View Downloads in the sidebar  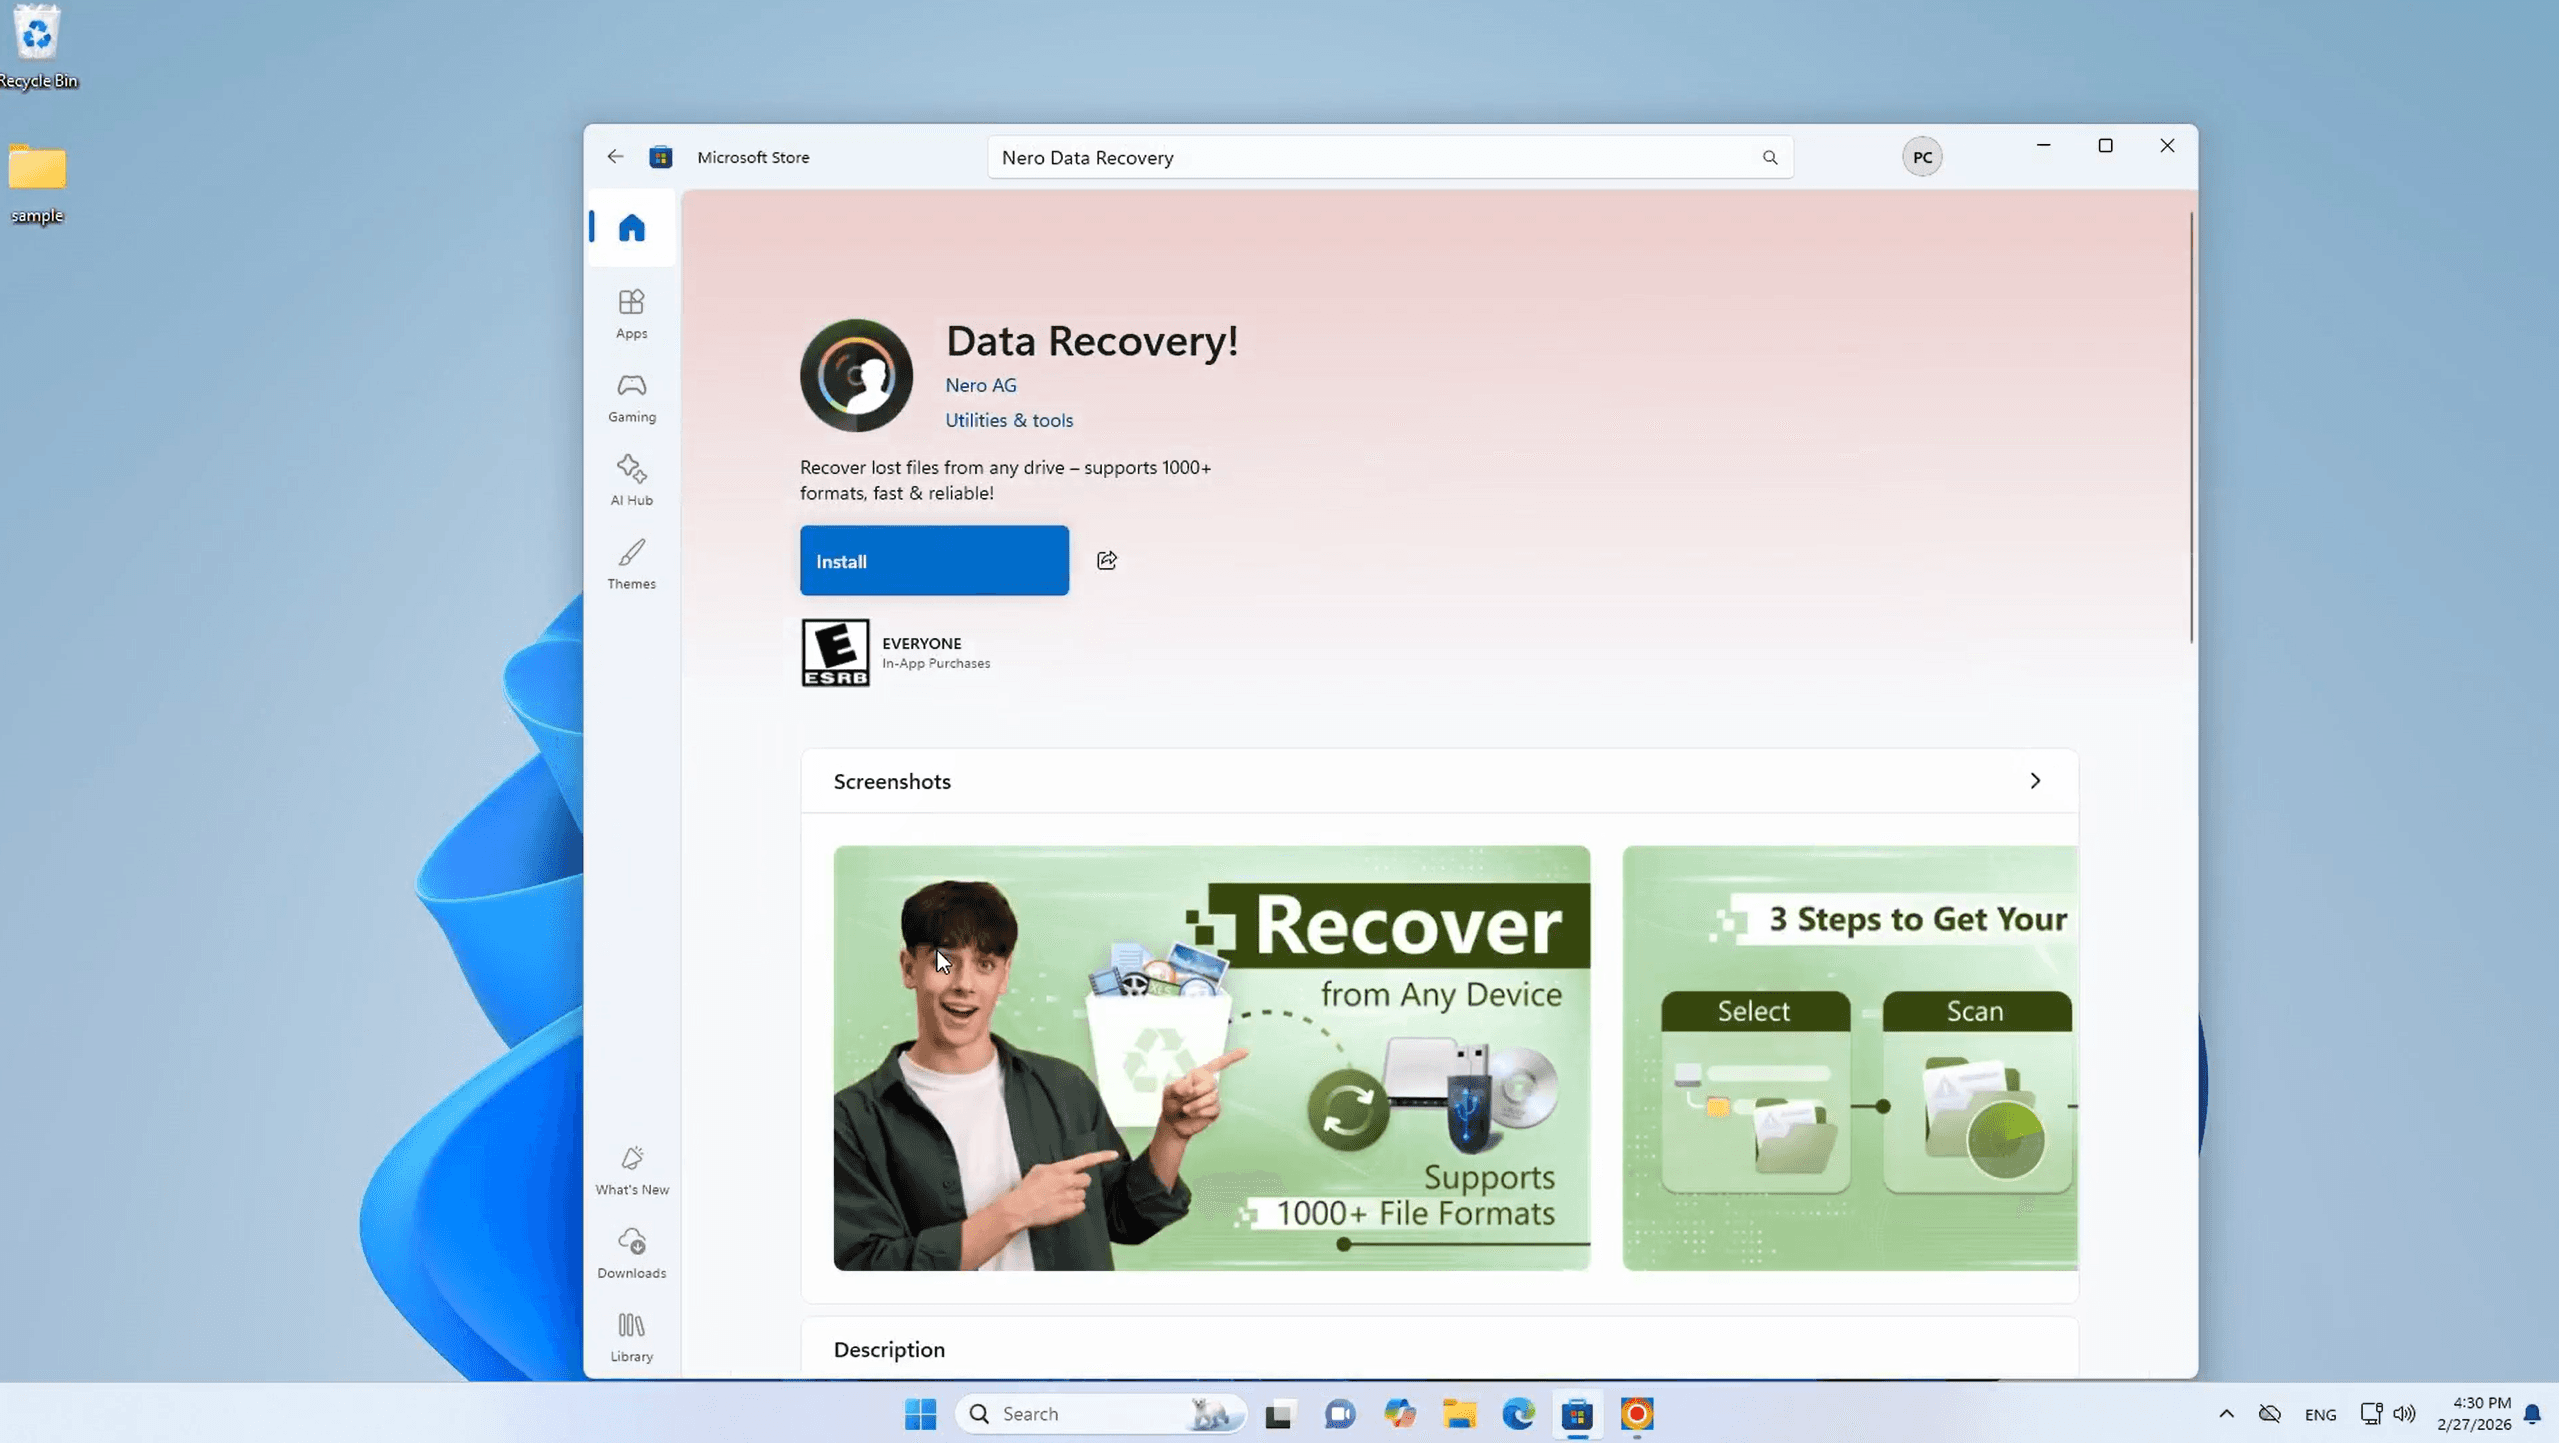click(631, 1253)
